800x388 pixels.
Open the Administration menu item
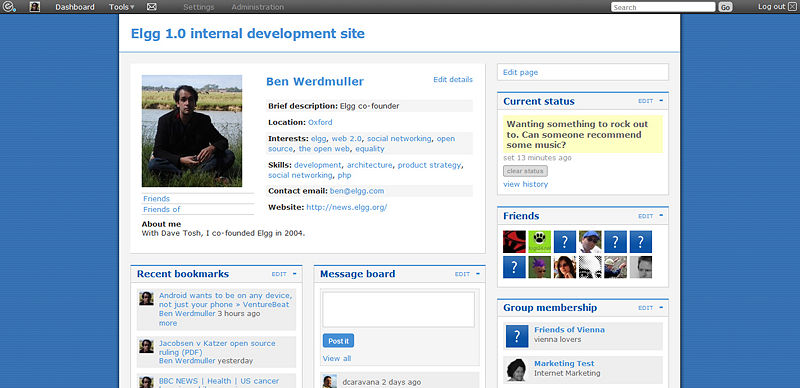click(258, 7)
